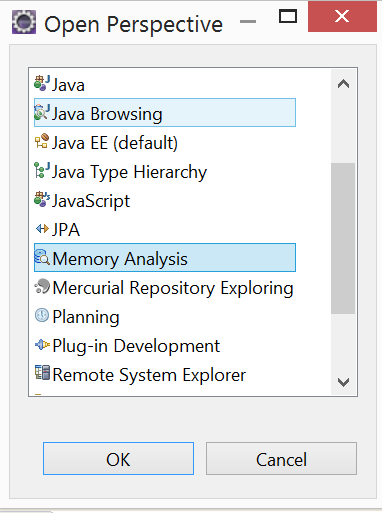Image resolution: width=382 pixels, height=513 pixels.
Task: Select Remote System Explorer row
Action: [165, 374]
